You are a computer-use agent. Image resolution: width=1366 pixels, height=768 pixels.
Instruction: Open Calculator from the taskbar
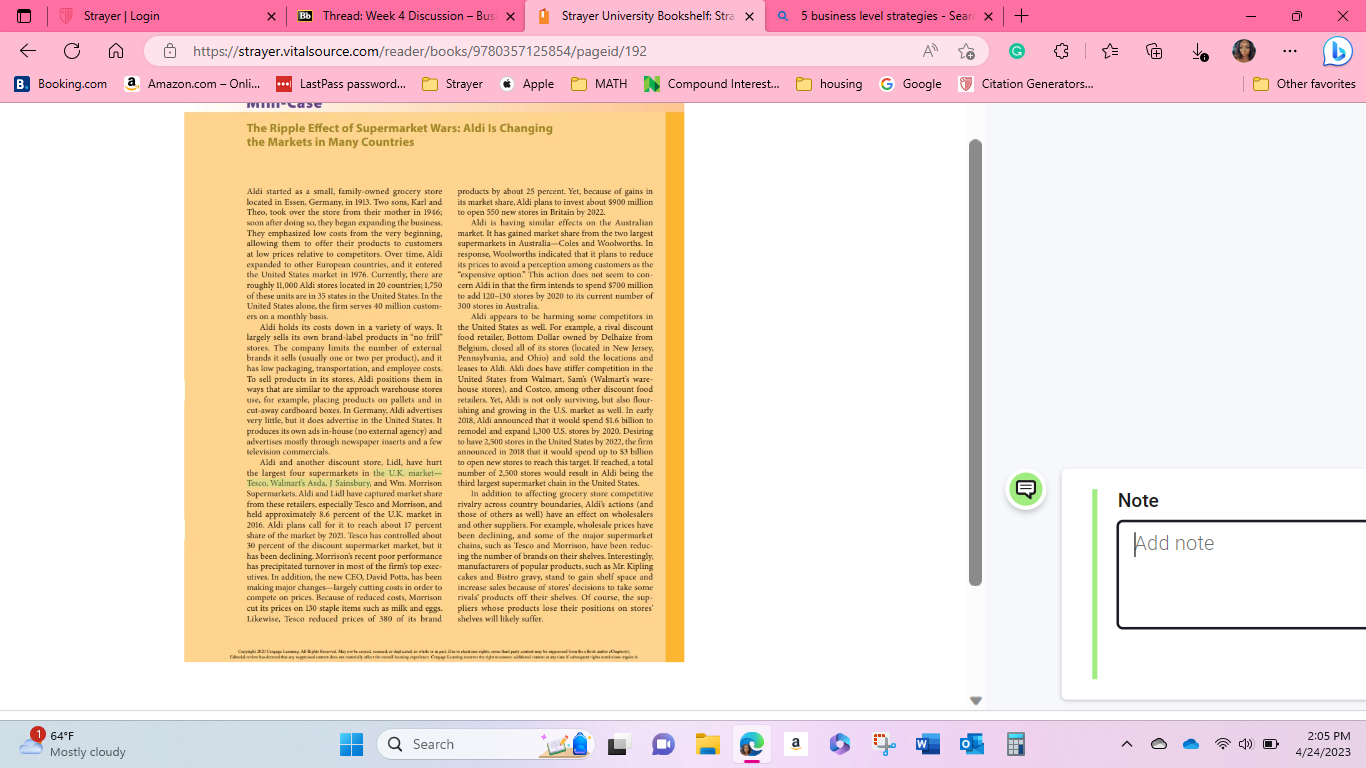click(x=1016, y=744)
